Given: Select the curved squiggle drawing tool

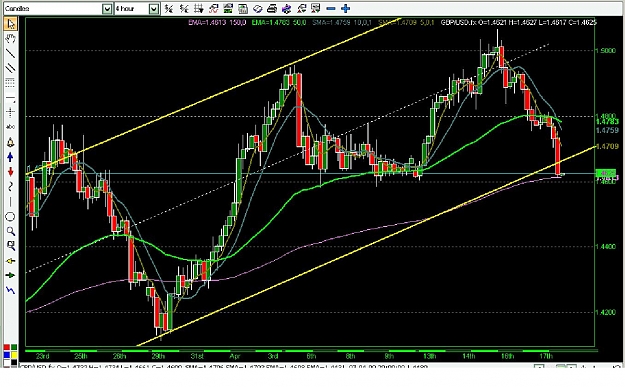Looking at the screenshot, I should 10,187.
